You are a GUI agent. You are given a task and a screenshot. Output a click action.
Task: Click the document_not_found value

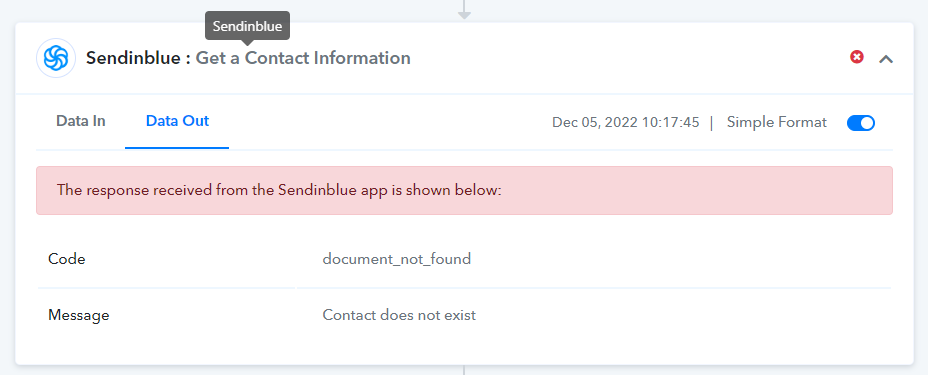pyautogui.click(x=397, y=259)
